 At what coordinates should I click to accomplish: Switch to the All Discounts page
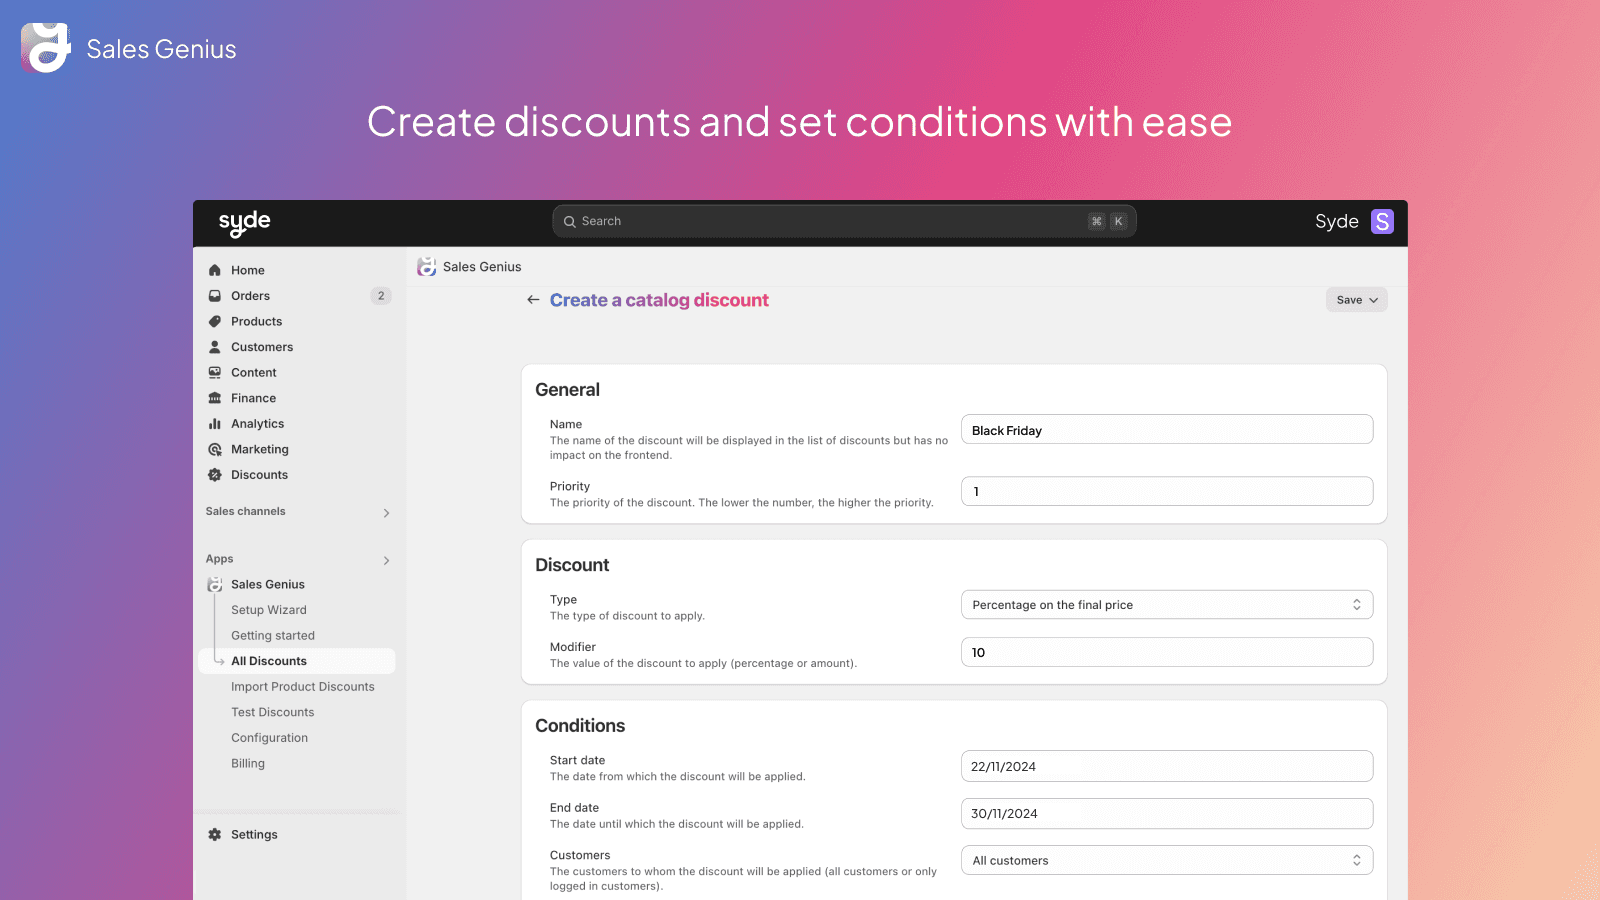[270, 660]
